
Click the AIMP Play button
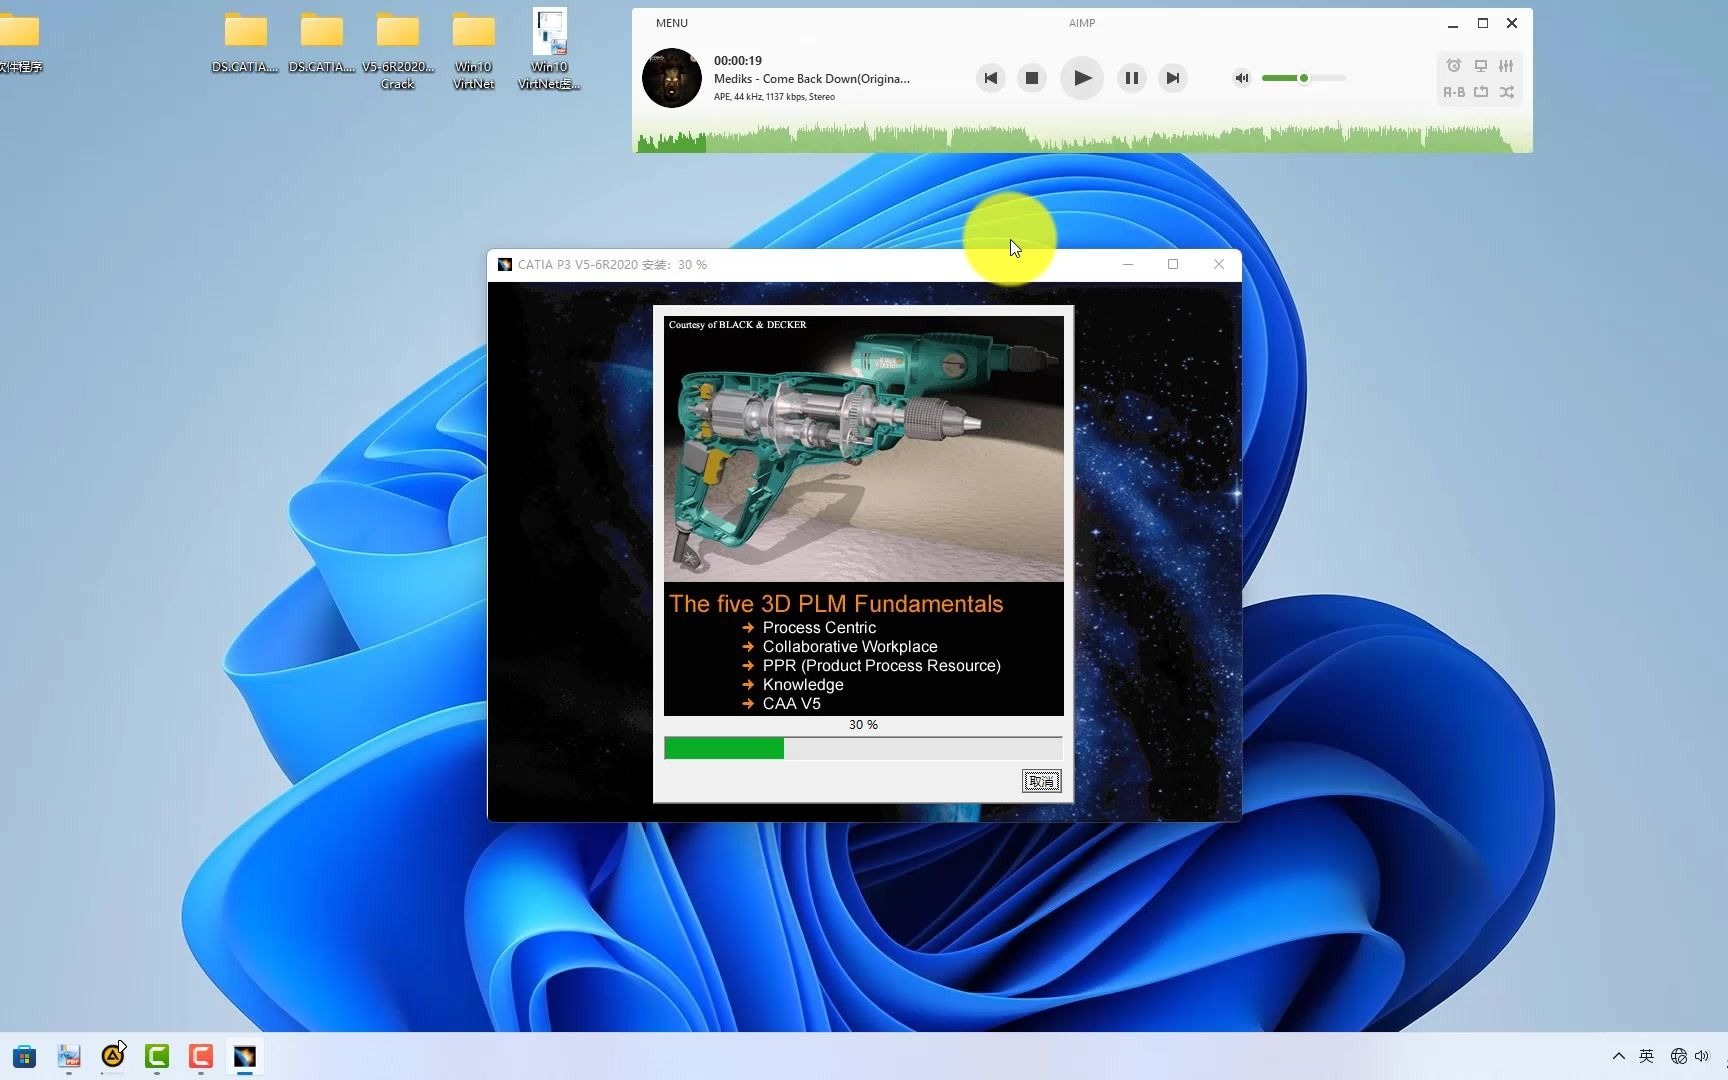pyautogui.click(x=1081, y=78)
